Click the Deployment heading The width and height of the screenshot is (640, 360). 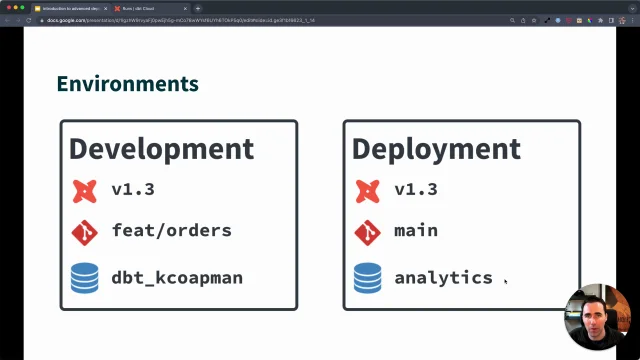click(436, 149)
